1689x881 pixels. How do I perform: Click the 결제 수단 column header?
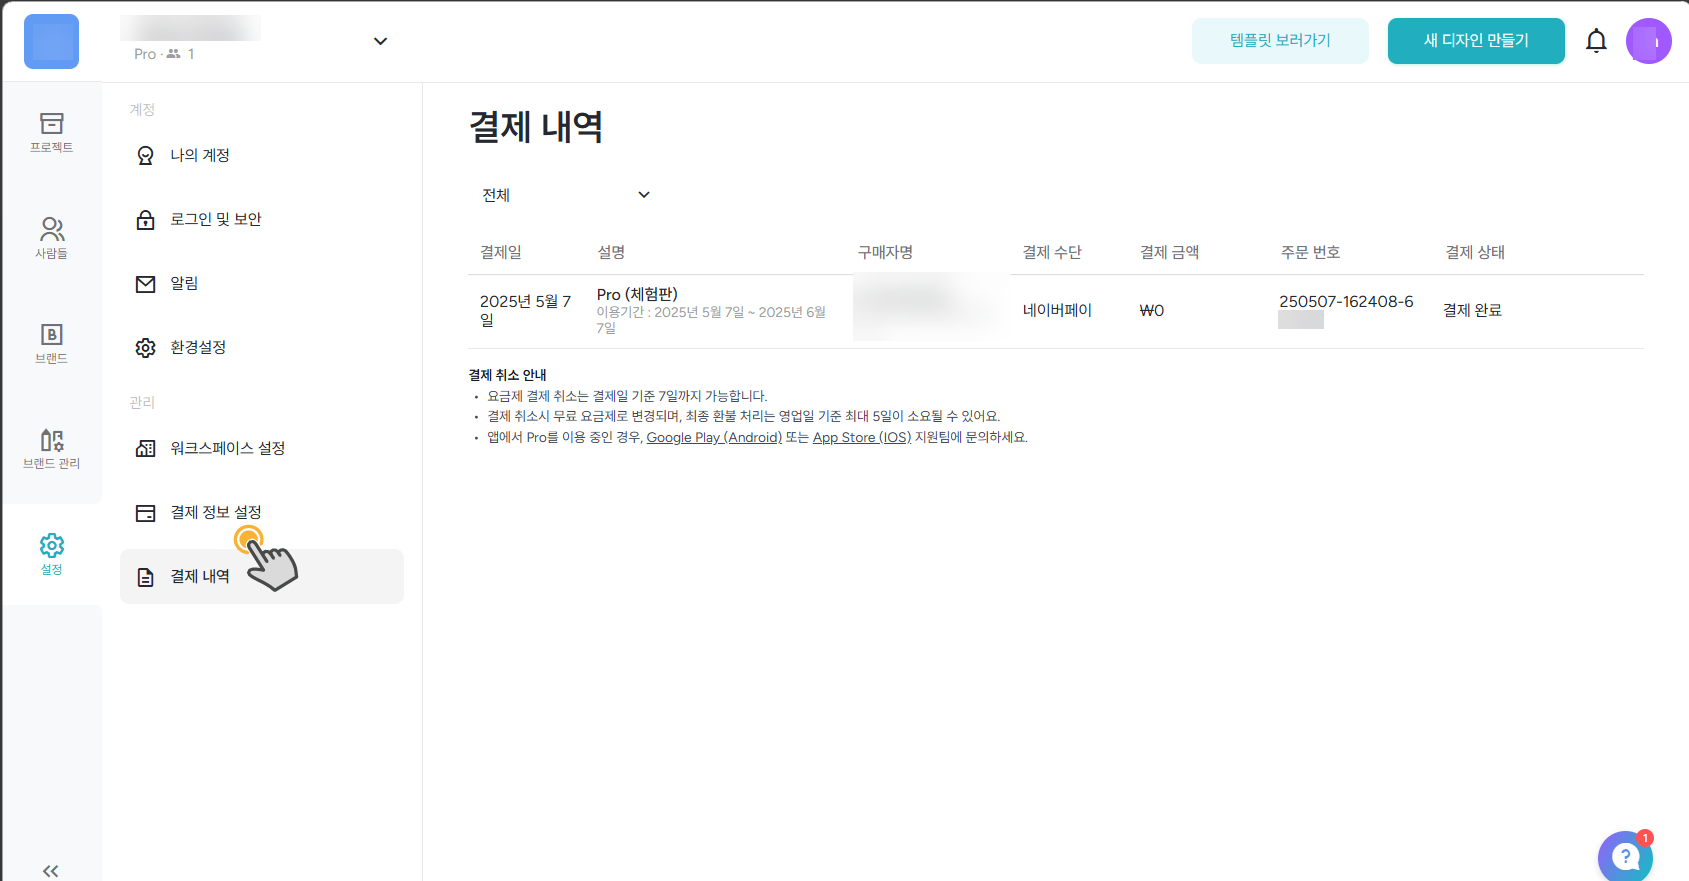click(x=1052, y=252)
